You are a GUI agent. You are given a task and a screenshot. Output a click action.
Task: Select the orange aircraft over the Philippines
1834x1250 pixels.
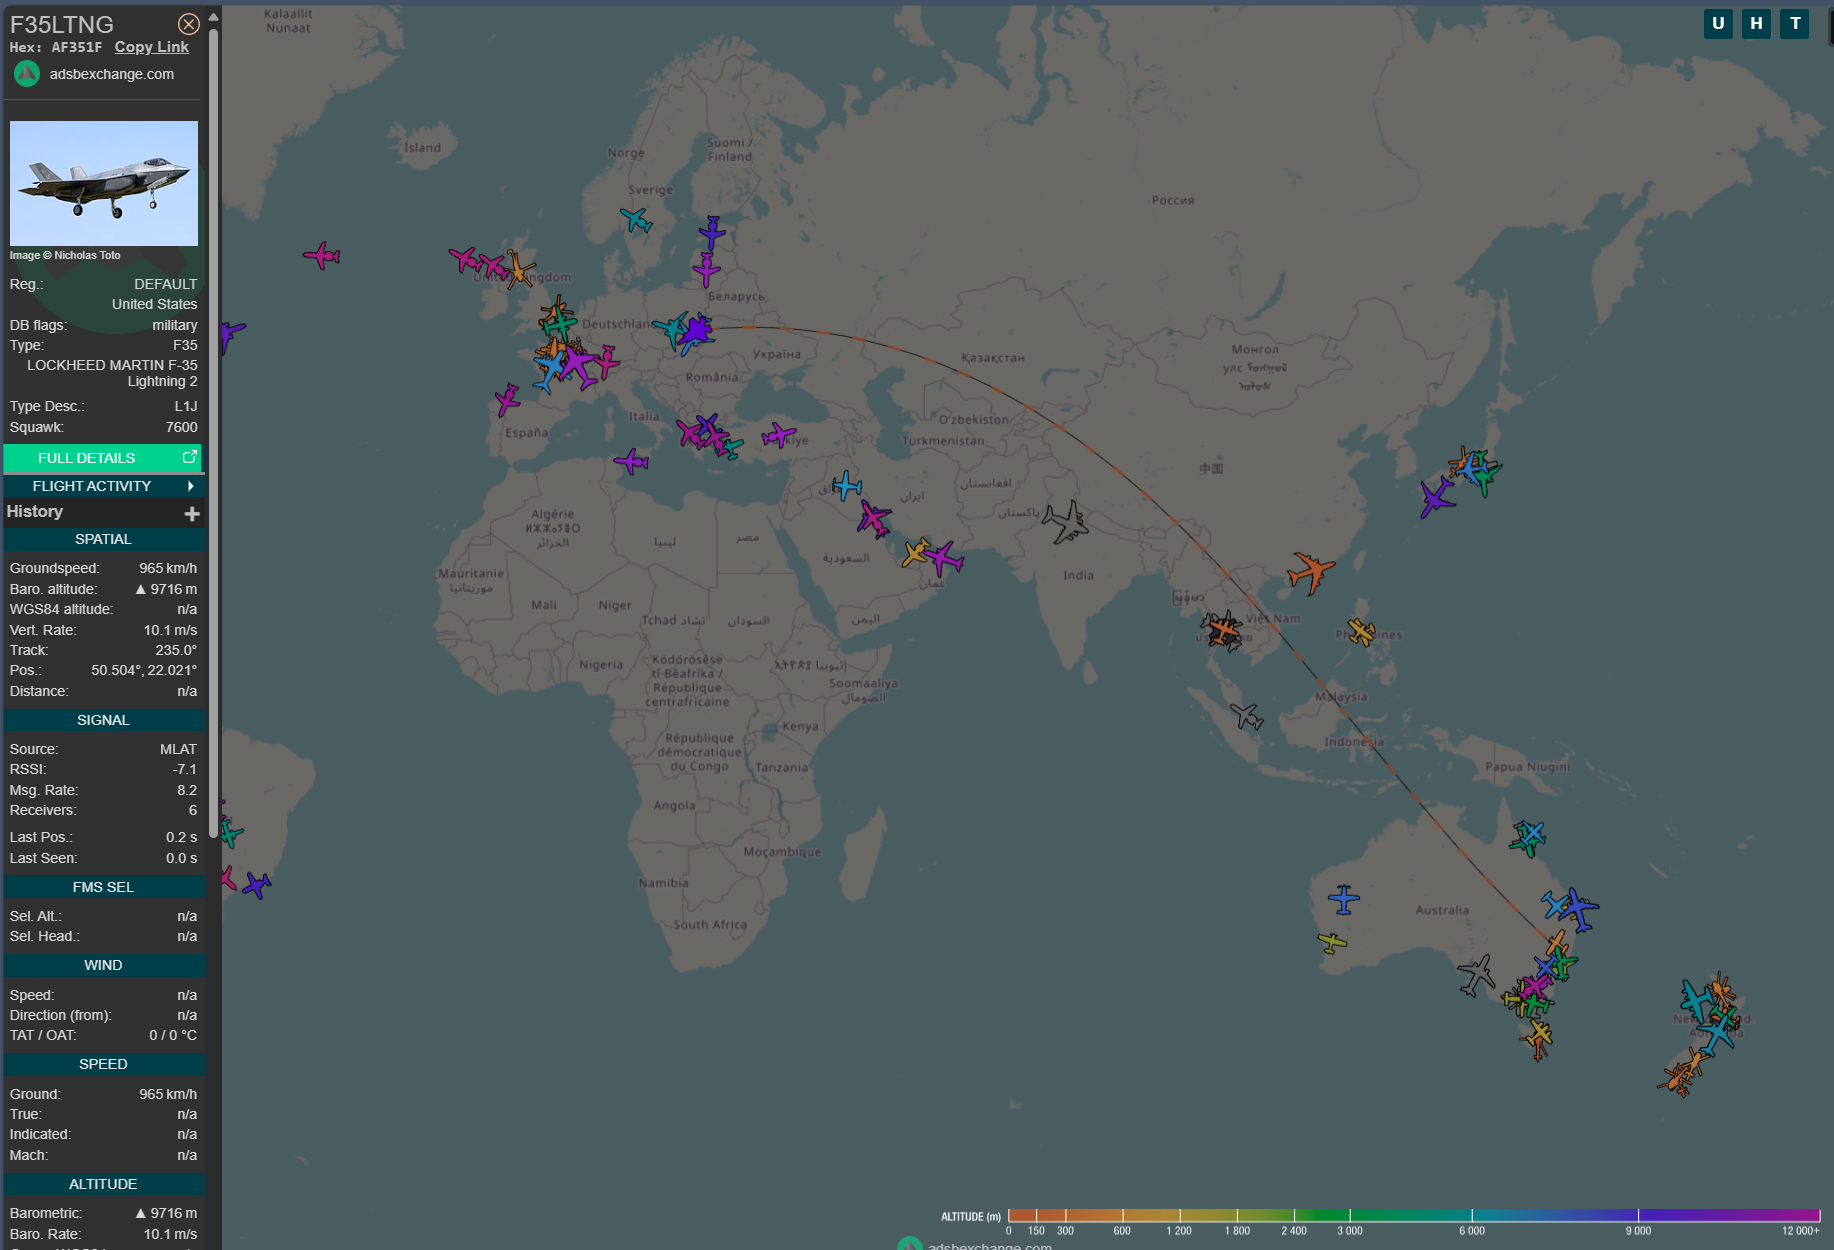[x=1361, y=632]
